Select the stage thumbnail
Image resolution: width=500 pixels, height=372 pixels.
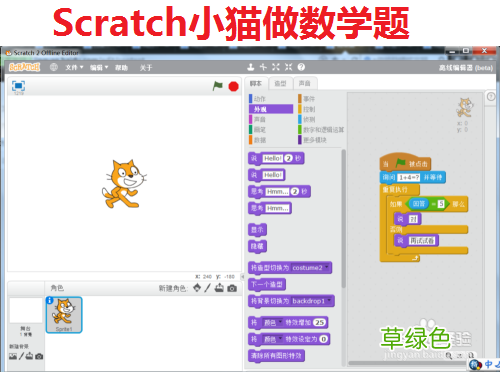tap(25, 311)
